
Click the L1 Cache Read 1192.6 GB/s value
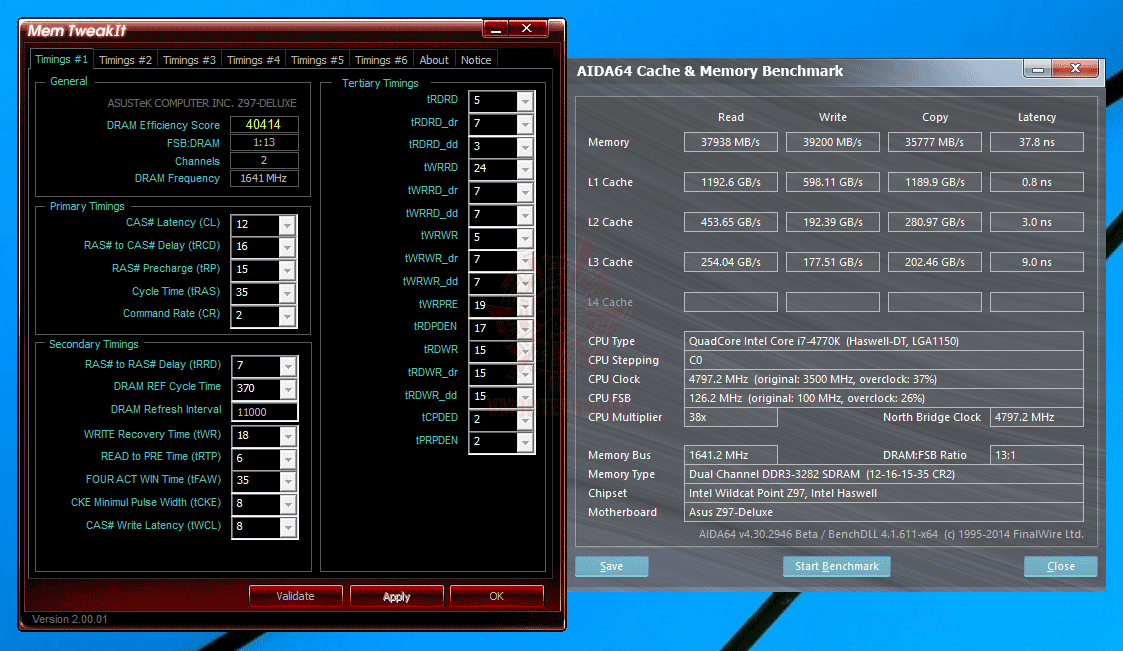pos(731,182)
